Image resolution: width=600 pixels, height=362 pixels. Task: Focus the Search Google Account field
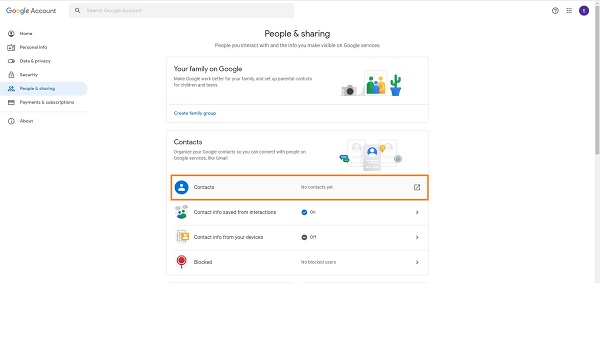[x=182, y=11]
